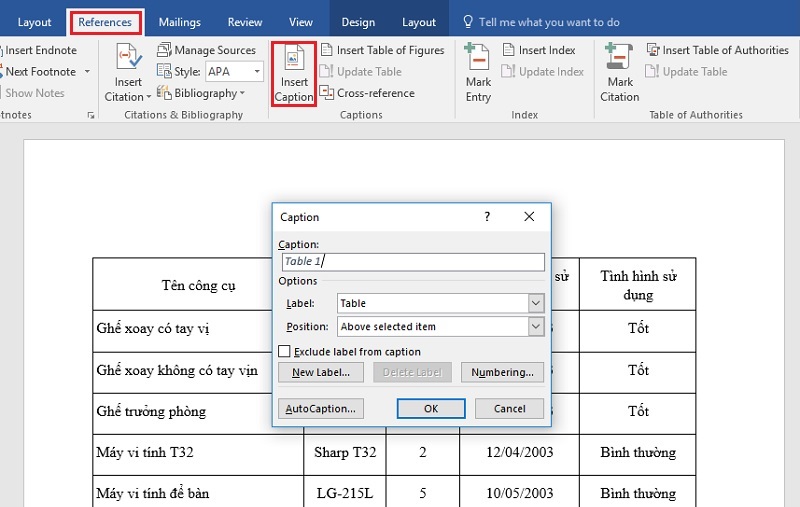
Task: Click Insert Caption in the ribbon
Action: [x=294, y=74]
